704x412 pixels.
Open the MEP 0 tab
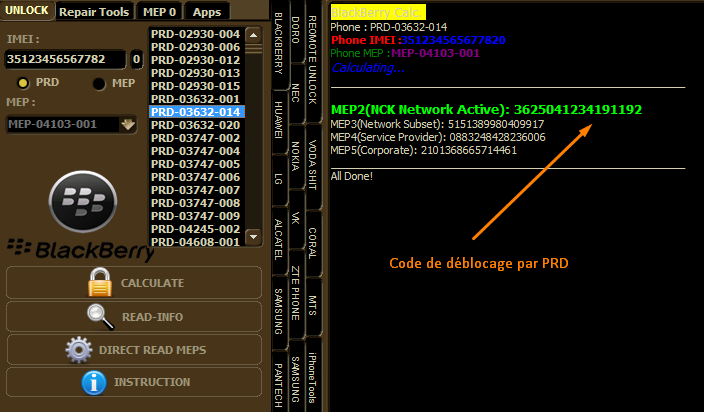(x=159, y=12)
